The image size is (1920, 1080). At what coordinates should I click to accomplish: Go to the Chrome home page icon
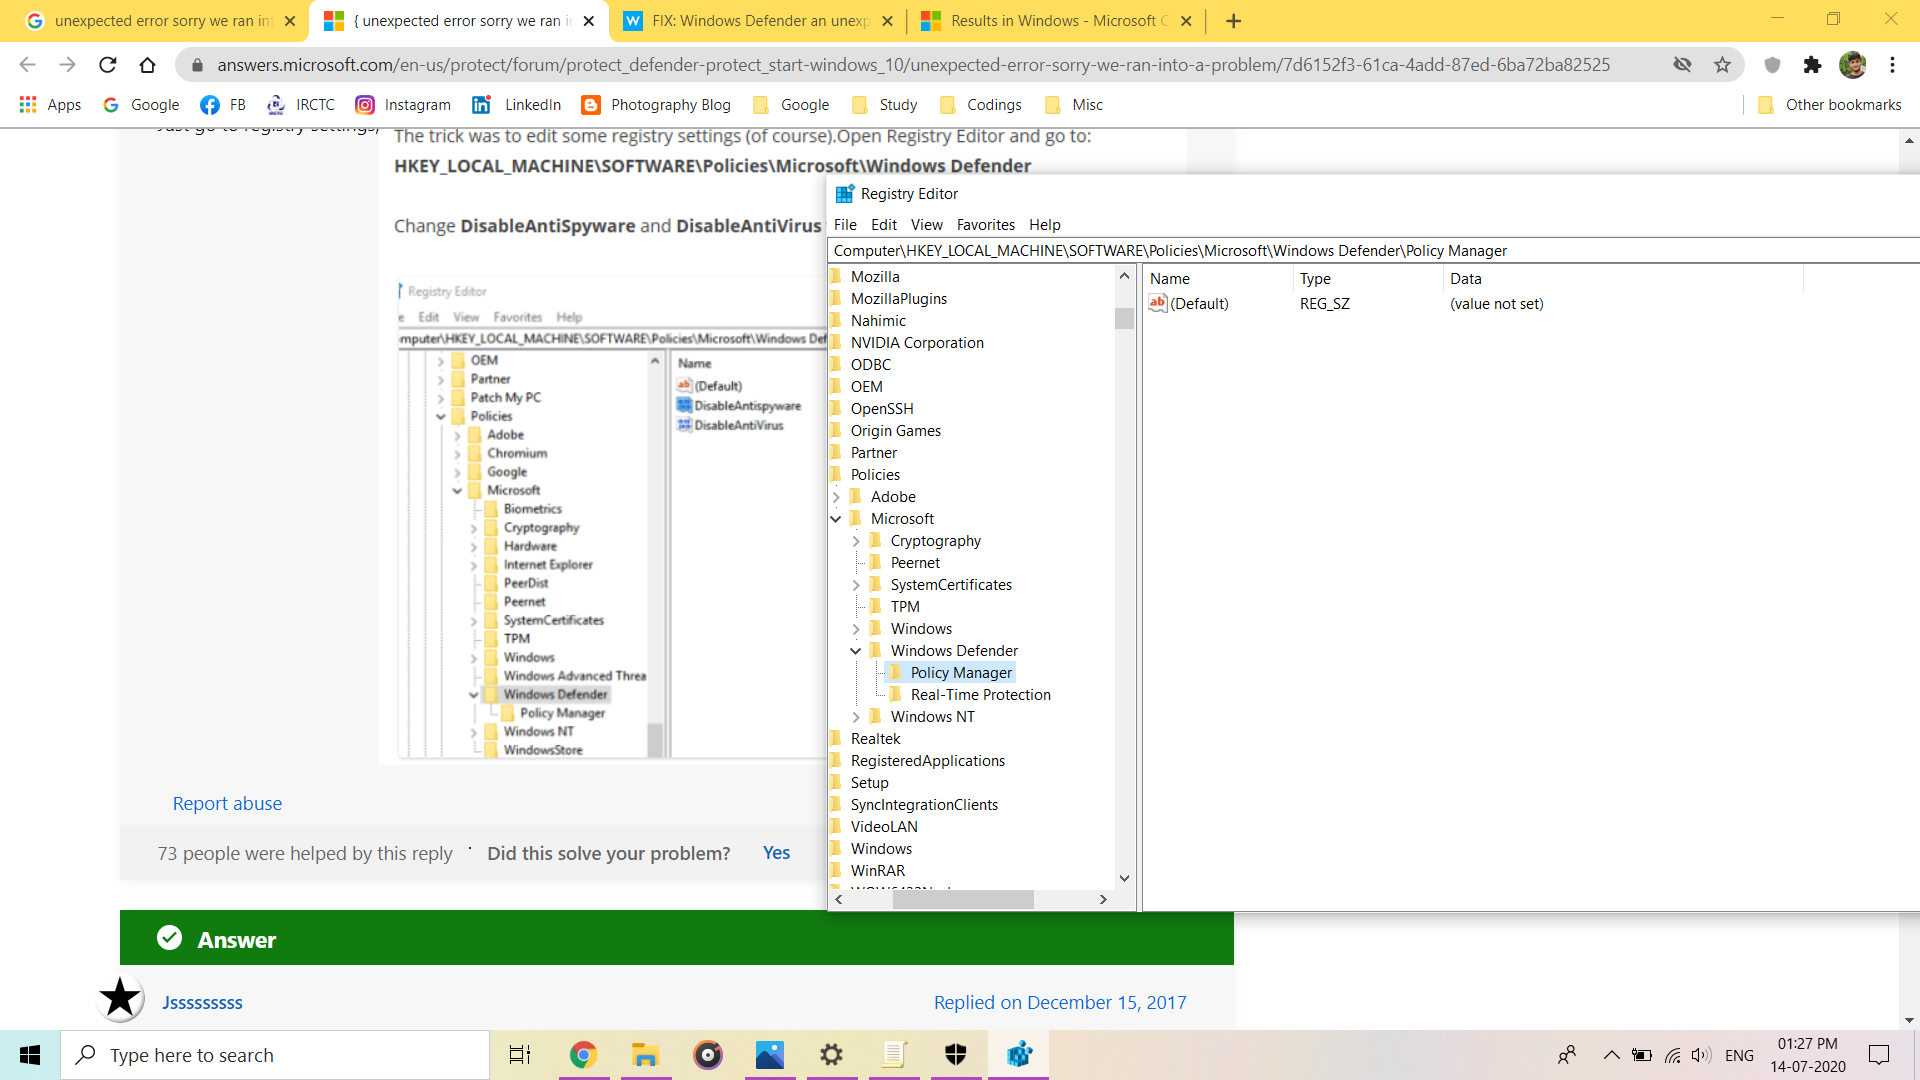pos(147,65)
